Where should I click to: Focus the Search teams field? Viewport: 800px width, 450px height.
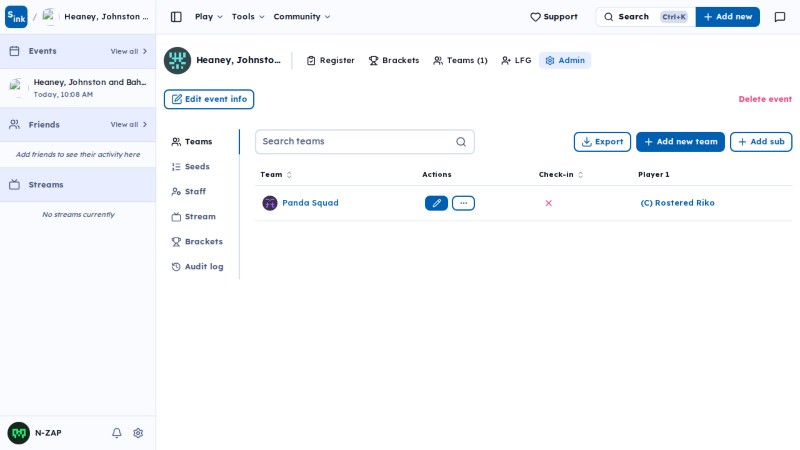tap(365, 142)
